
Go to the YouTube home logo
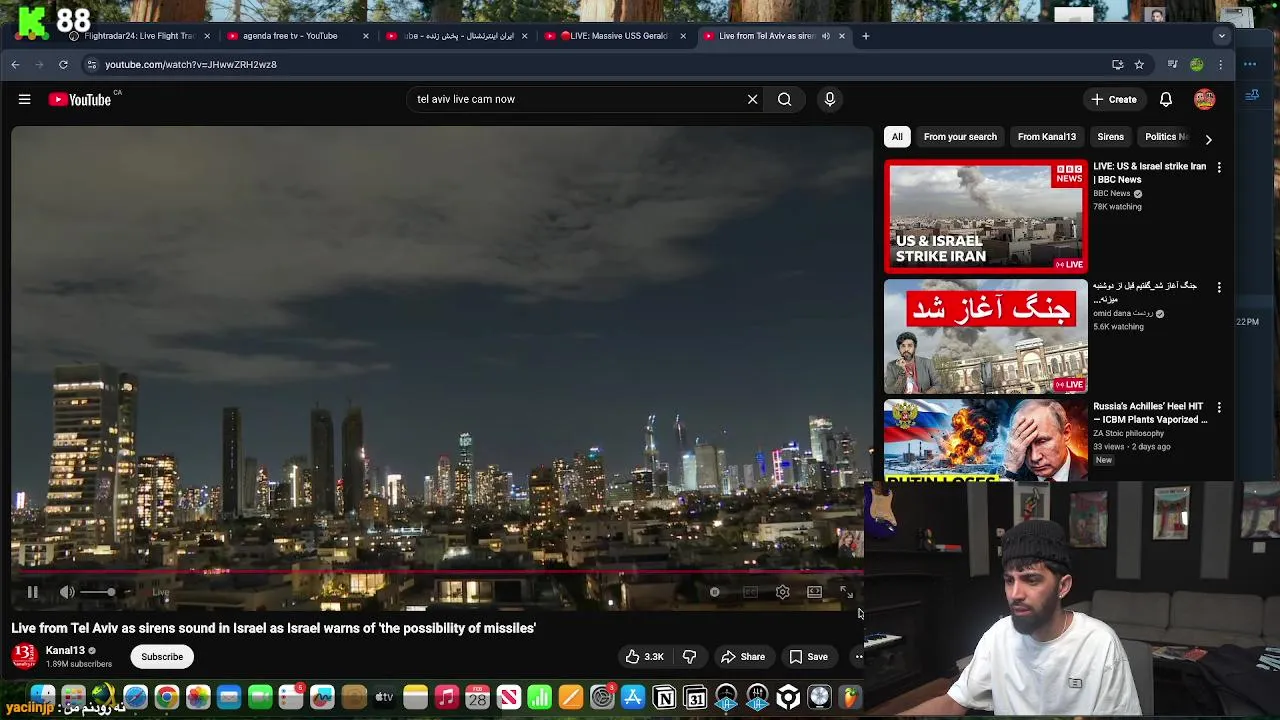[x=80, y=99]
